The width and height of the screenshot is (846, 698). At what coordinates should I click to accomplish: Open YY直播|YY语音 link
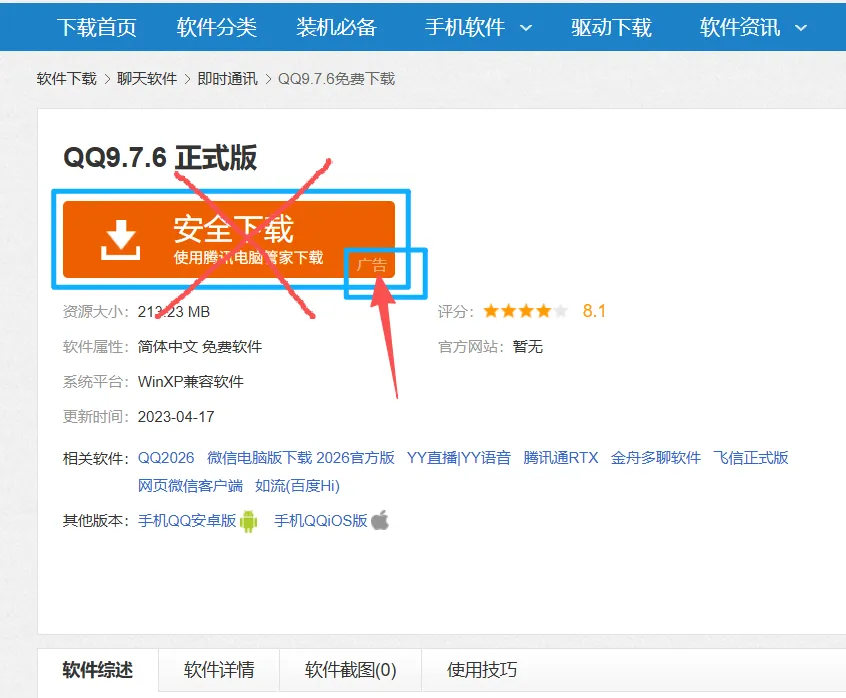pyautogui.click(x=459, y=458)
